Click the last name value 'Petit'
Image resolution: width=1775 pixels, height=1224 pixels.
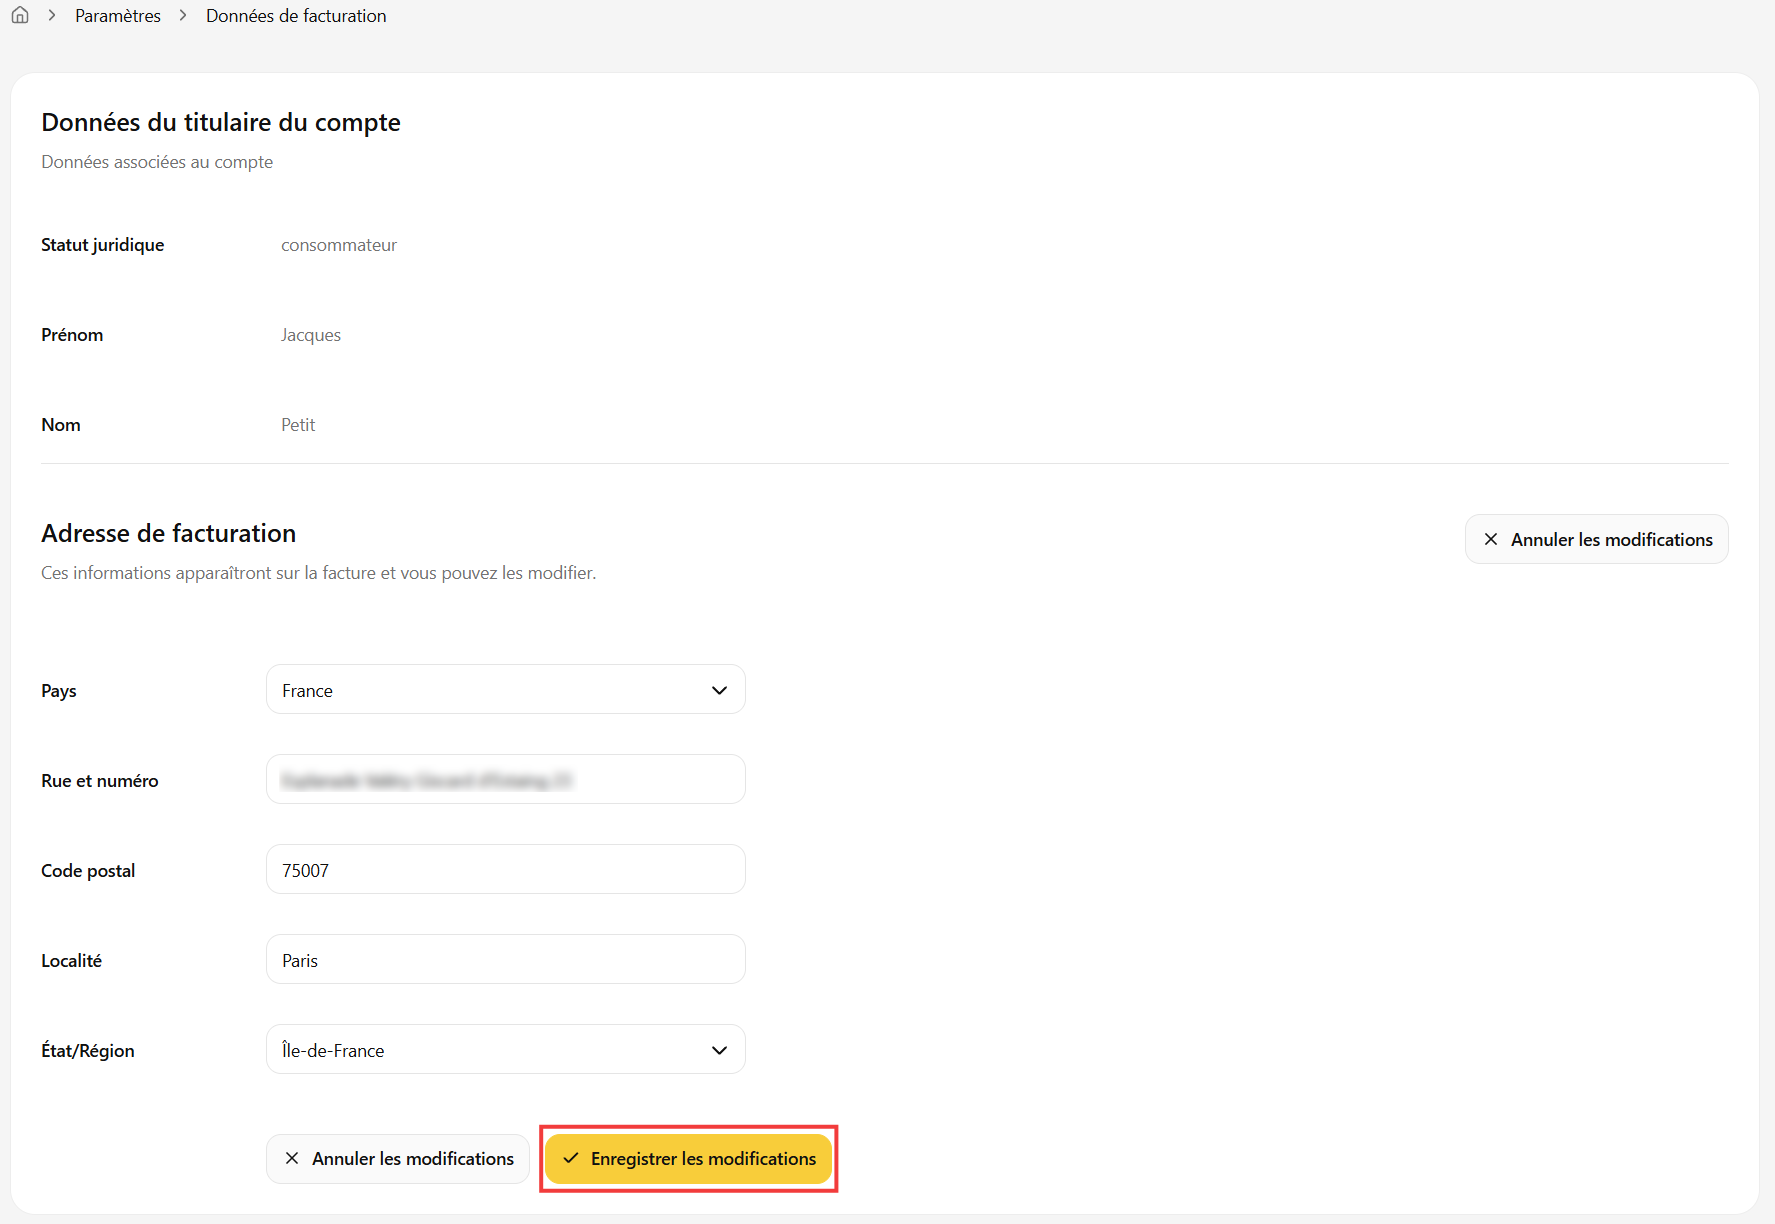click(x=298, y=425)
